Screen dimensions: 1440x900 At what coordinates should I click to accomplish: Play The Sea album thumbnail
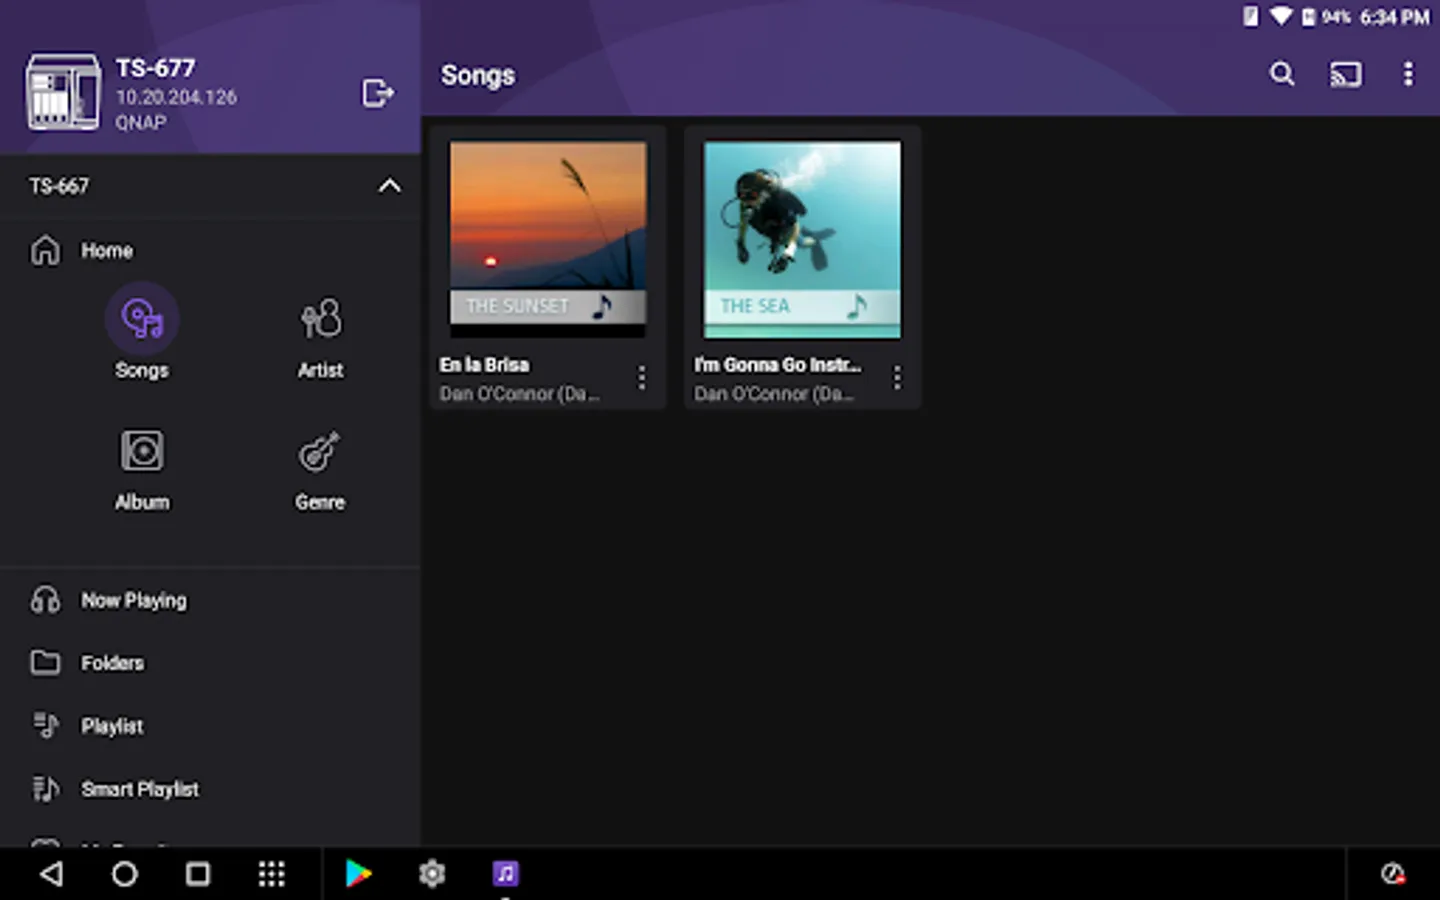(x=802, y=238)
